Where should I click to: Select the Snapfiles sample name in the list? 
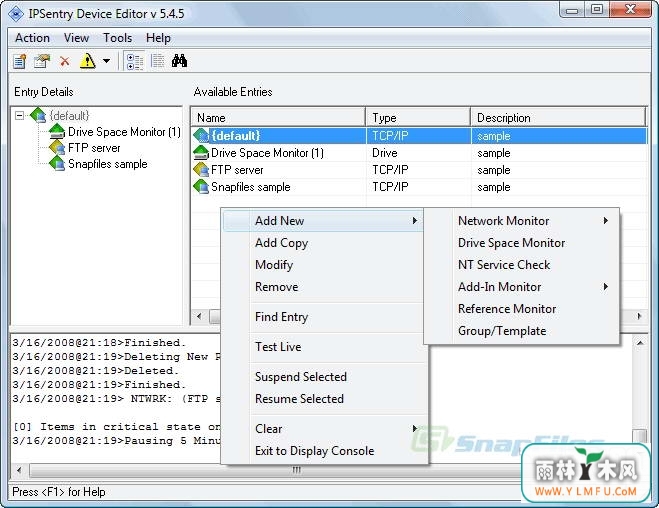[250, 187]
